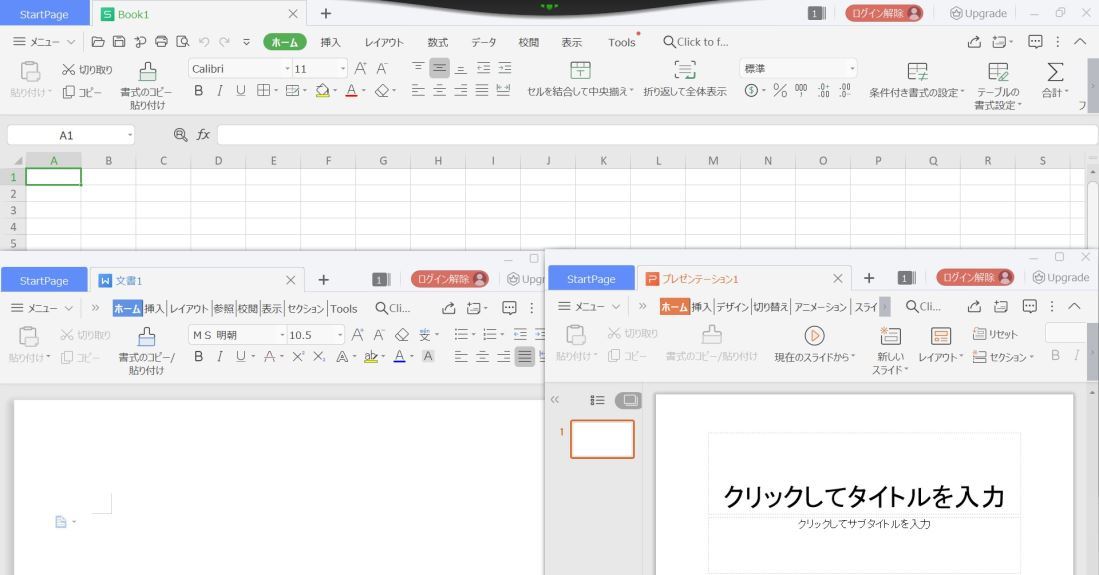
Task: Select the format painter icon in spreadsheet ribbon
Action: click(147, 71)
